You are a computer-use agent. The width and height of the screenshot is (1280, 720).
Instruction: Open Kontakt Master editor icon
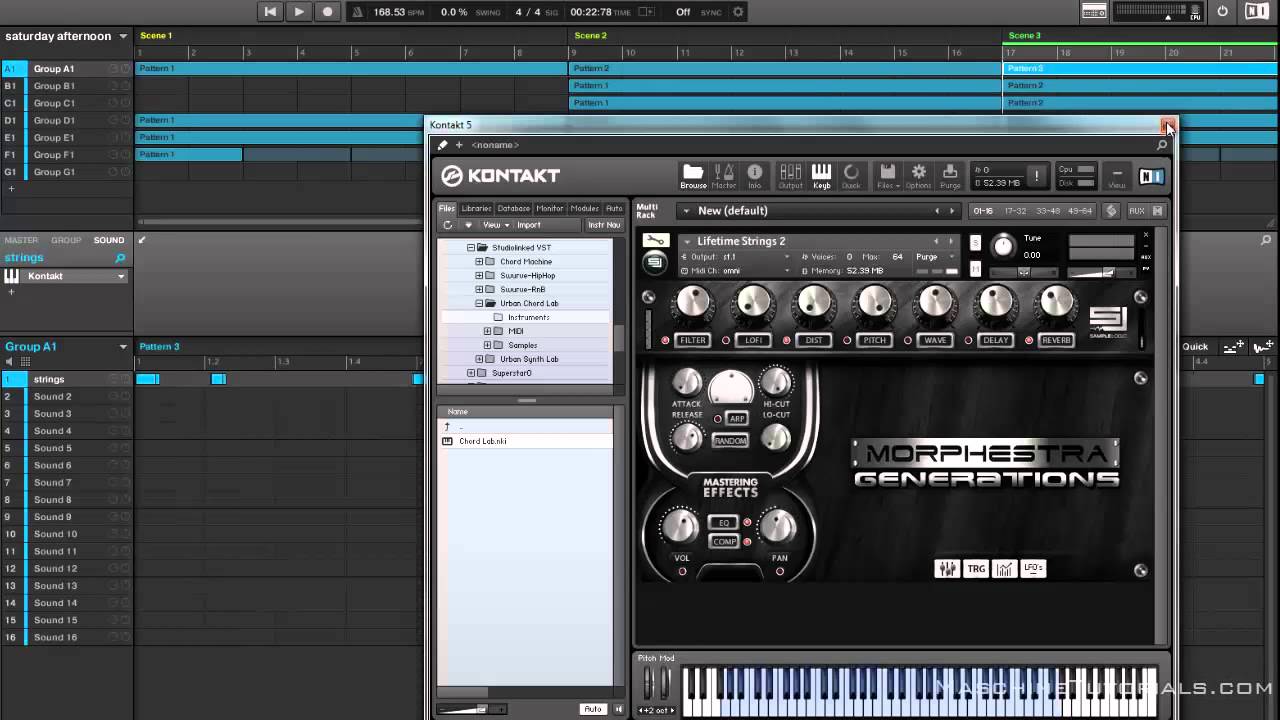coord(724,176)
